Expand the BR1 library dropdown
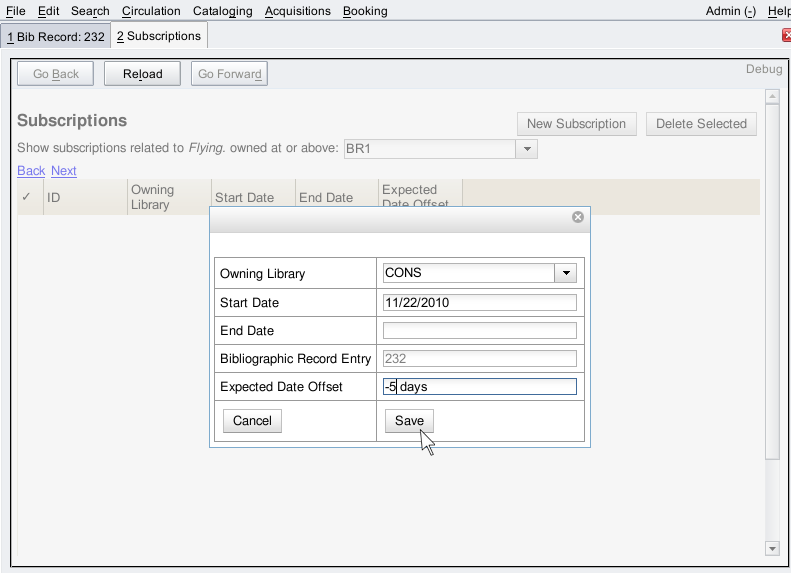Screen dimensions: 791x573 pyautogui.click(x=526, y=149)
